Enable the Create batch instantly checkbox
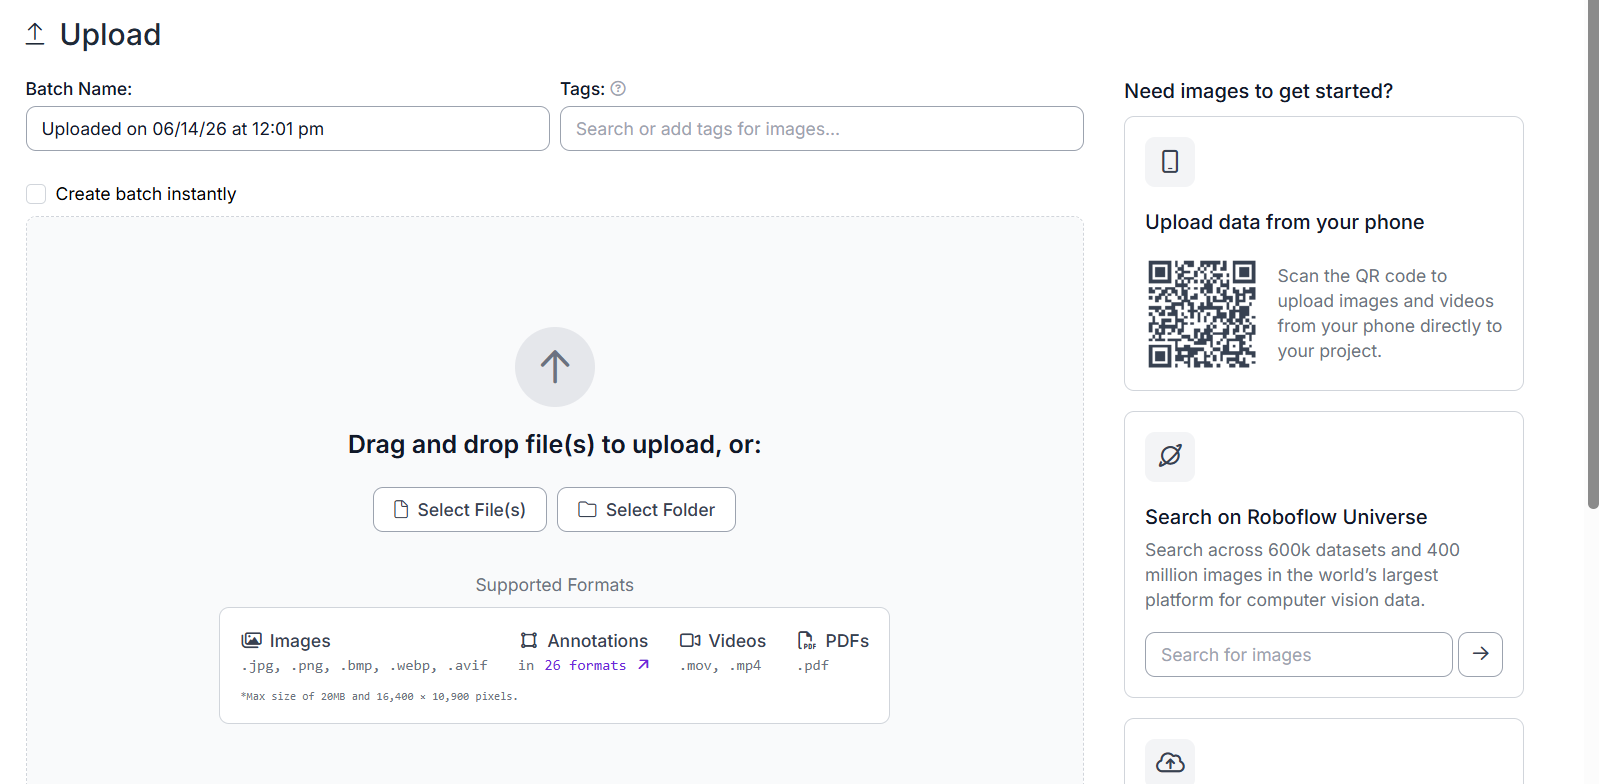1599x784 pixels. point(36,194)
